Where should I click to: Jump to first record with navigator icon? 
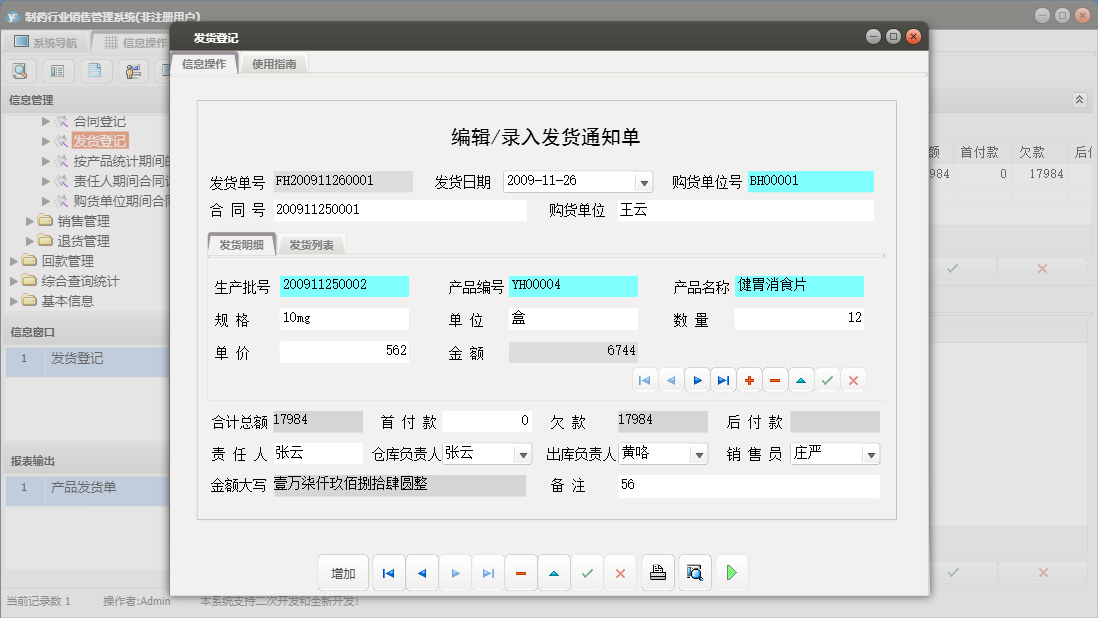389,573
